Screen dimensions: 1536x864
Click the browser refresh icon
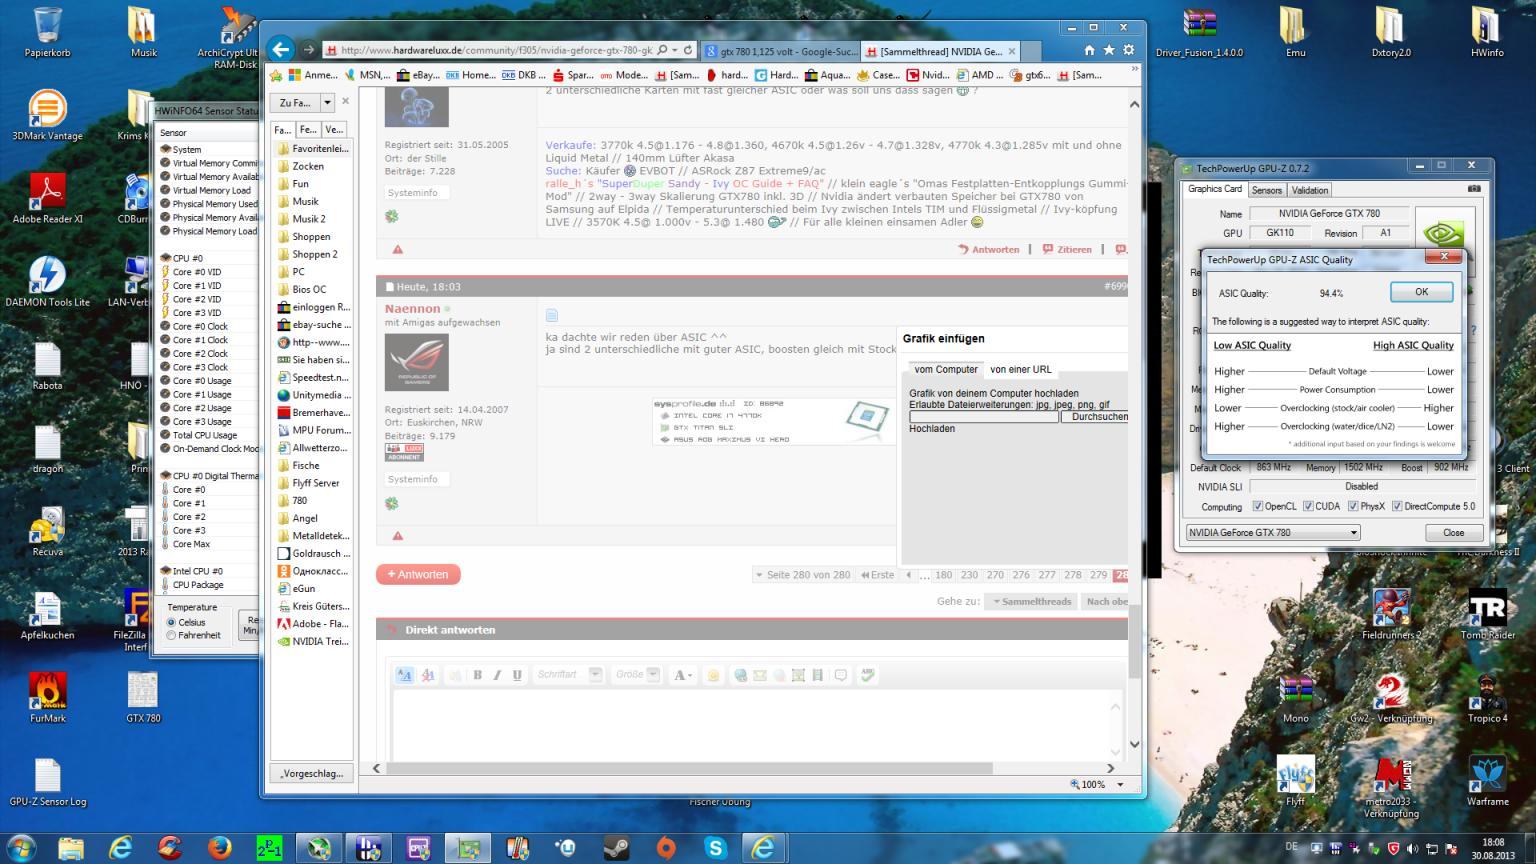pos(688,50)
